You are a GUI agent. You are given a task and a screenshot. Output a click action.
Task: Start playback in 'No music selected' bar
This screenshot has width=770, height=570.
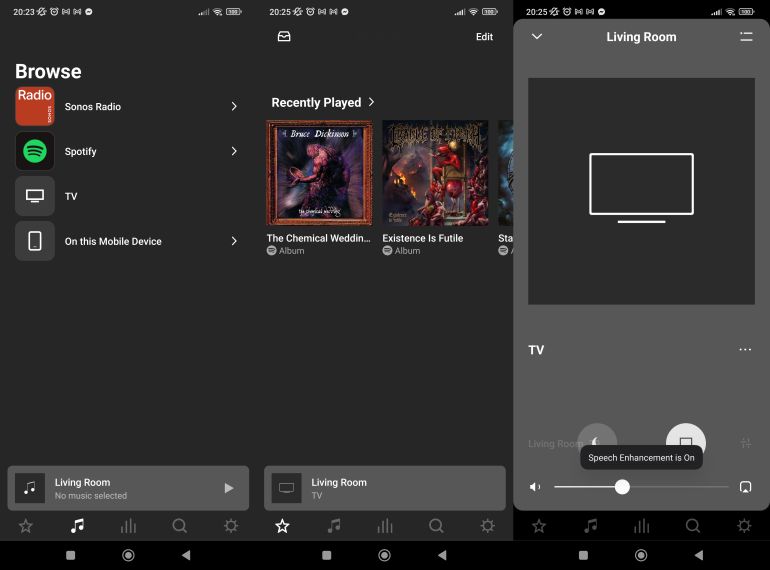(228, 488)
